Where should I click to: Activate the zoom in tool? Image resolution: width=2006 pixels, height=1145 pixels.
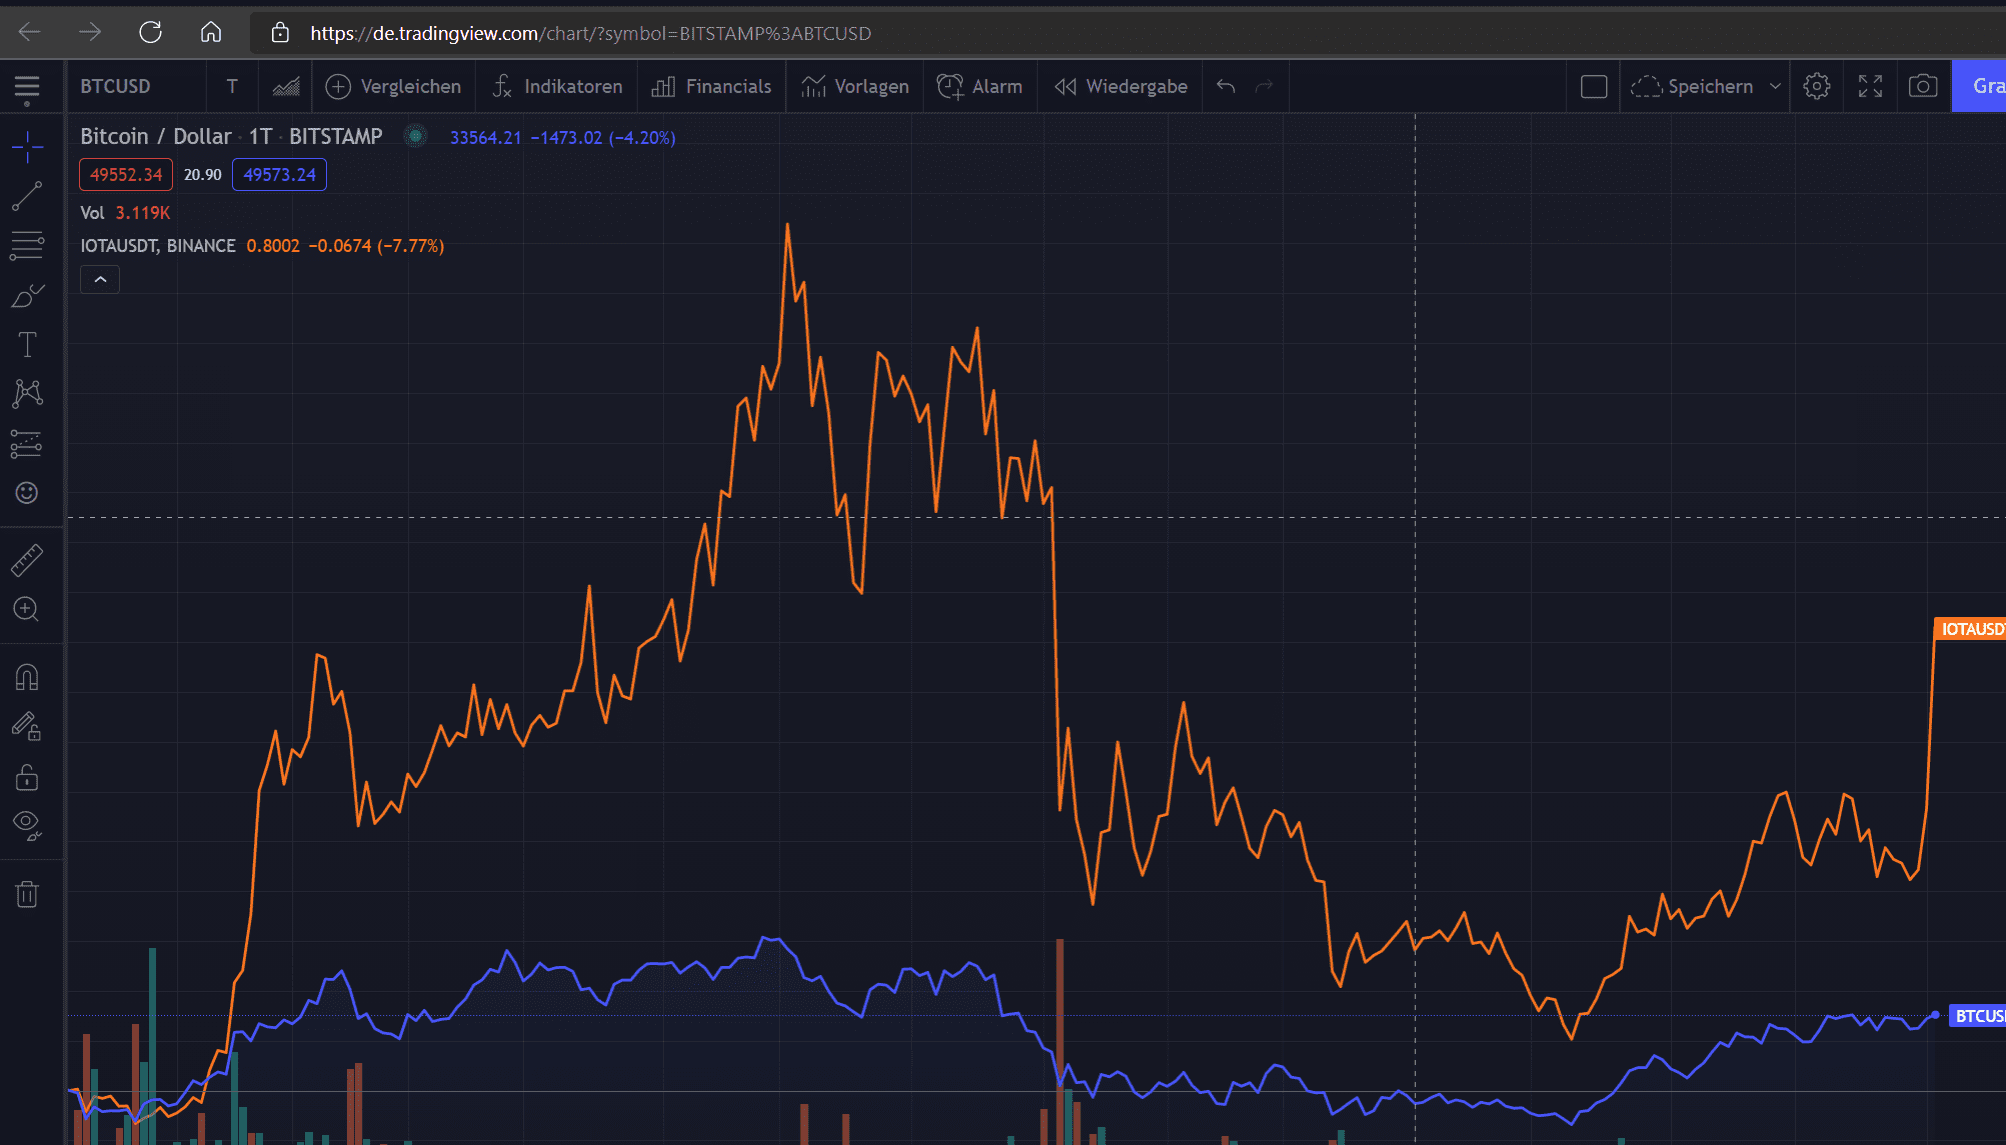click(27, 609)
